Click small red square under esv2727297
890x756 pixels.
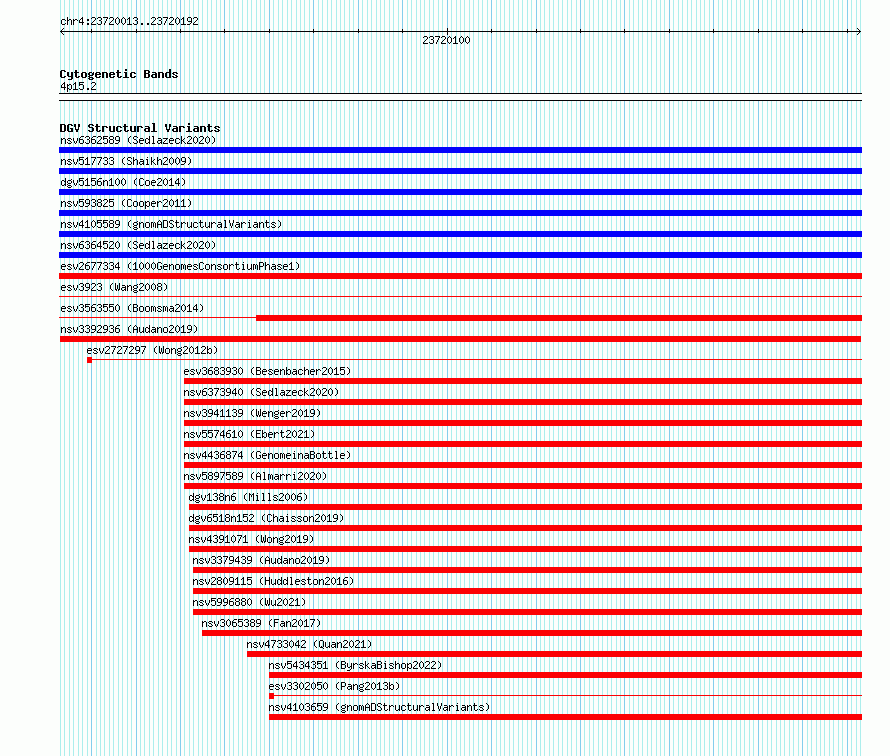point(90,360)
